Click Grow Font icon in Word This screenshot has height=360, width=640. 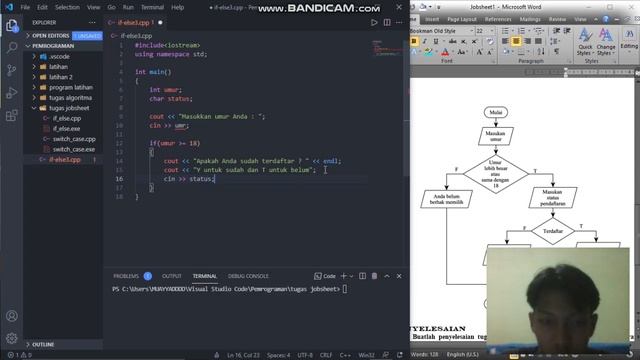(x=480, y=52)
